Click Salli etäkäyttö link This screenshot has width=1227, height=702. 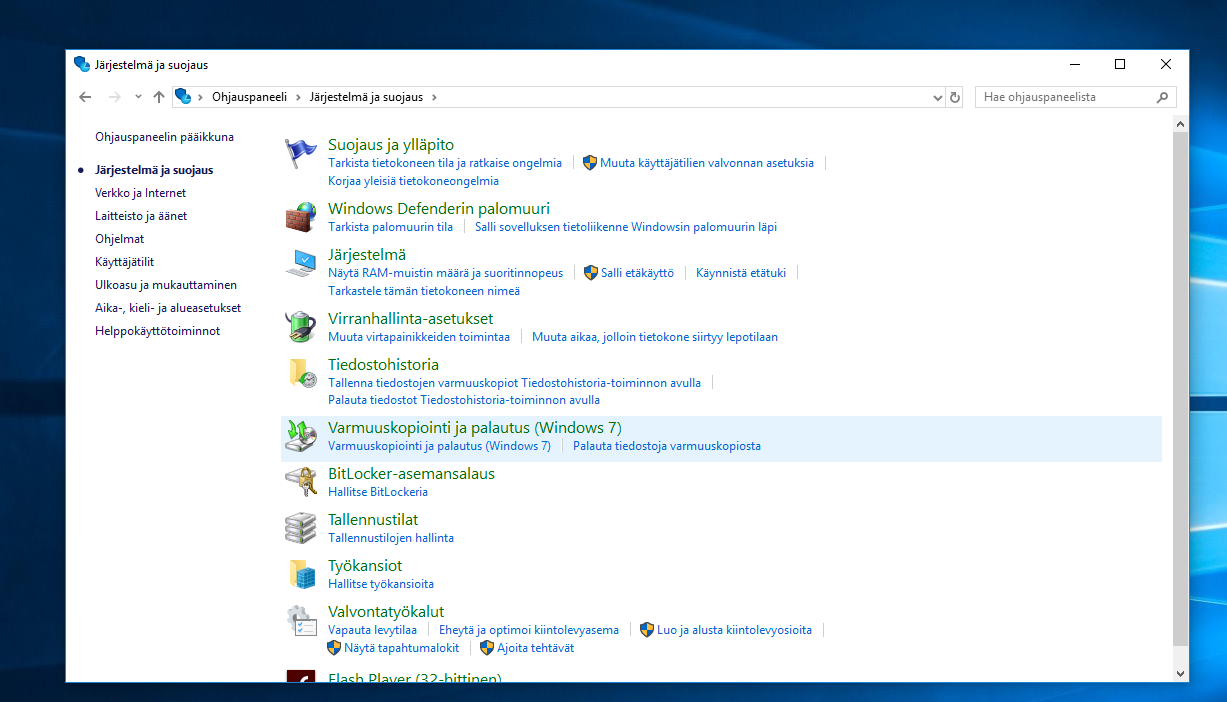click(x=637, y=273)
